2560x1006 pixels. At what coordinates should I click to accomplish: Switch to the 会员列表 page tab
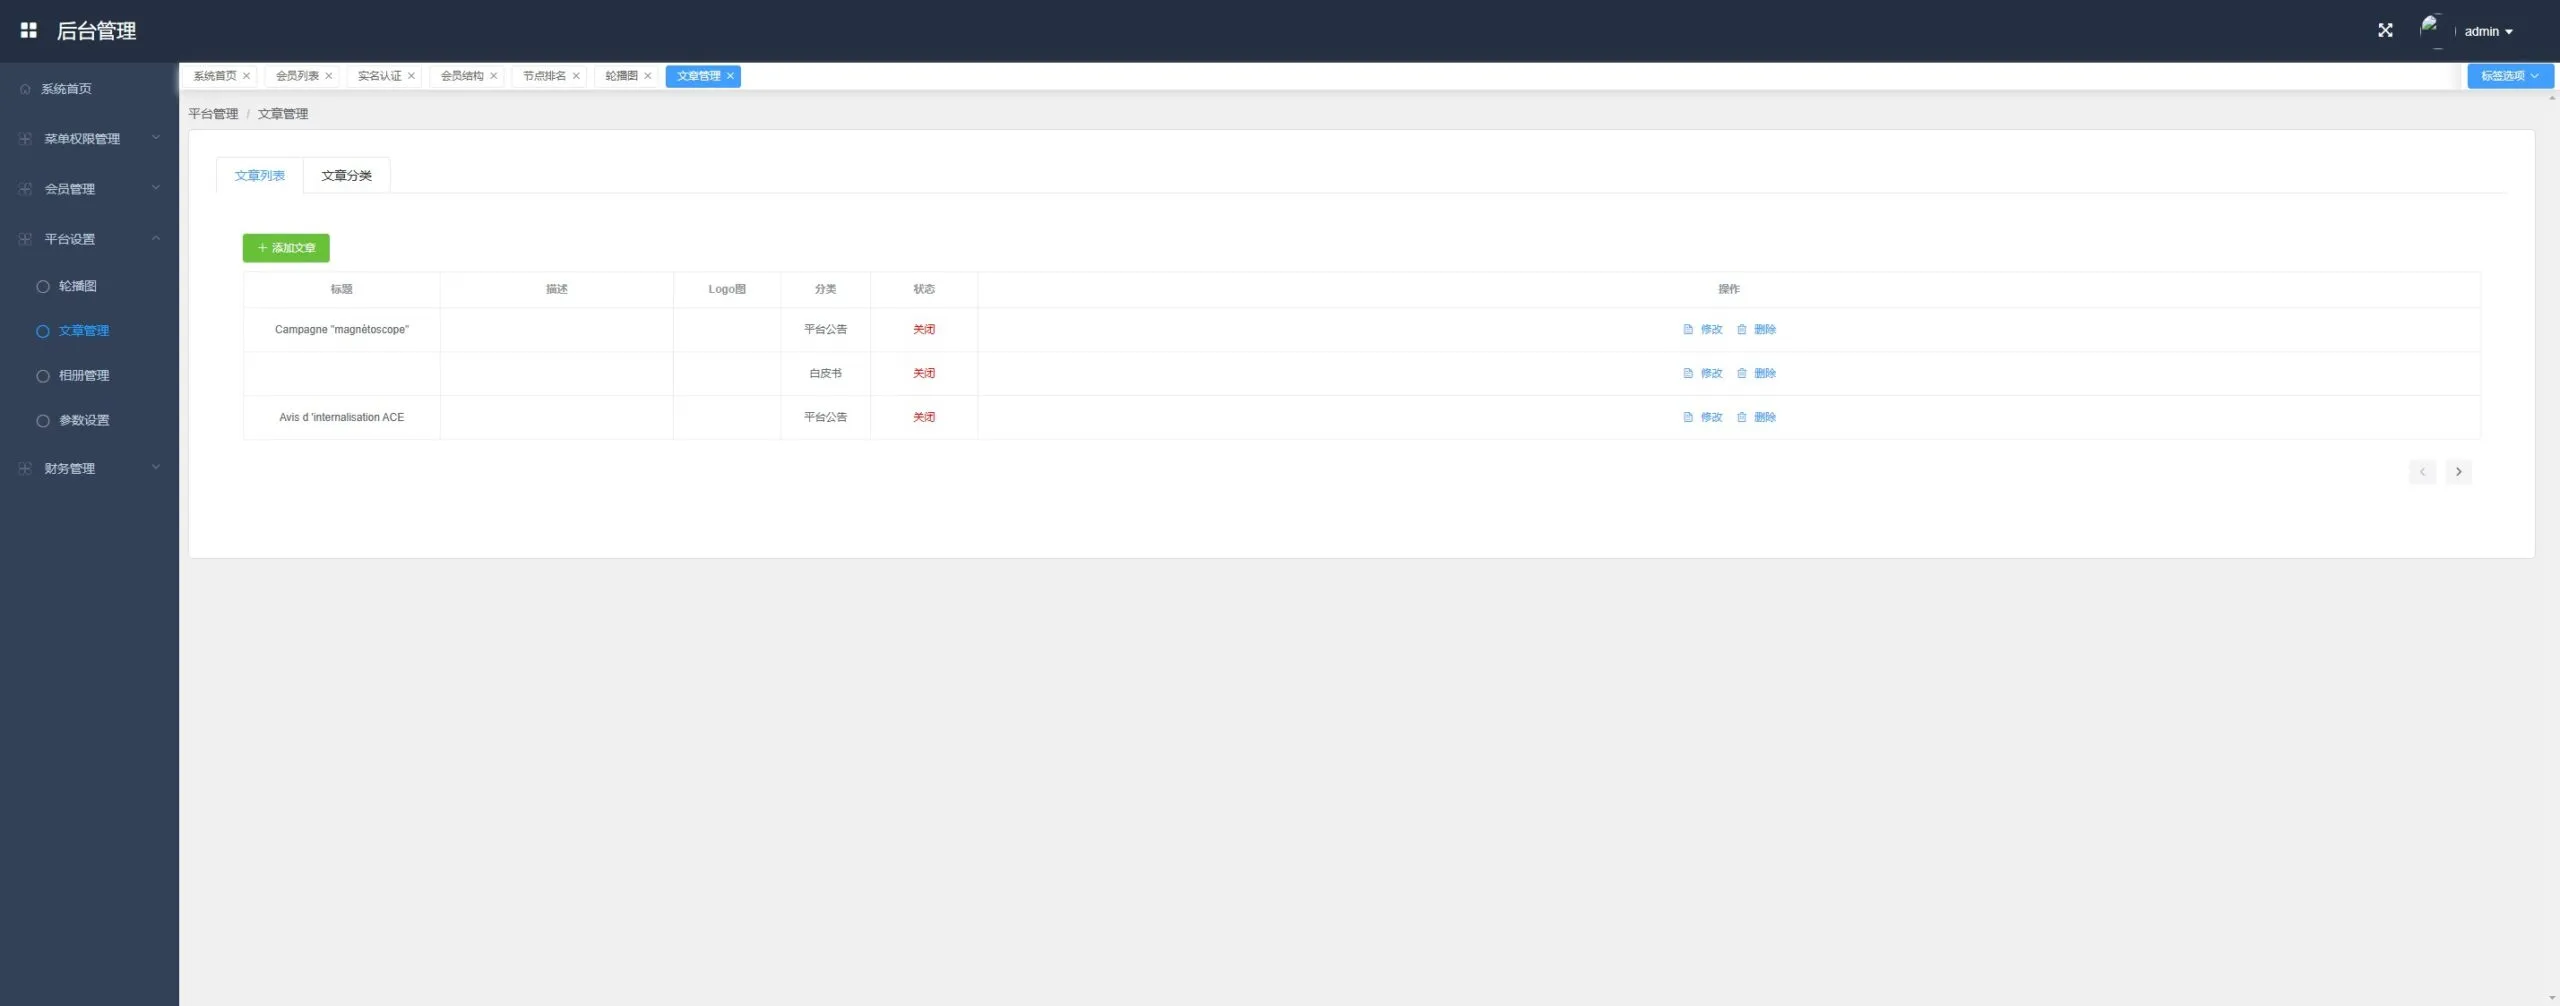tap(297, 76)
